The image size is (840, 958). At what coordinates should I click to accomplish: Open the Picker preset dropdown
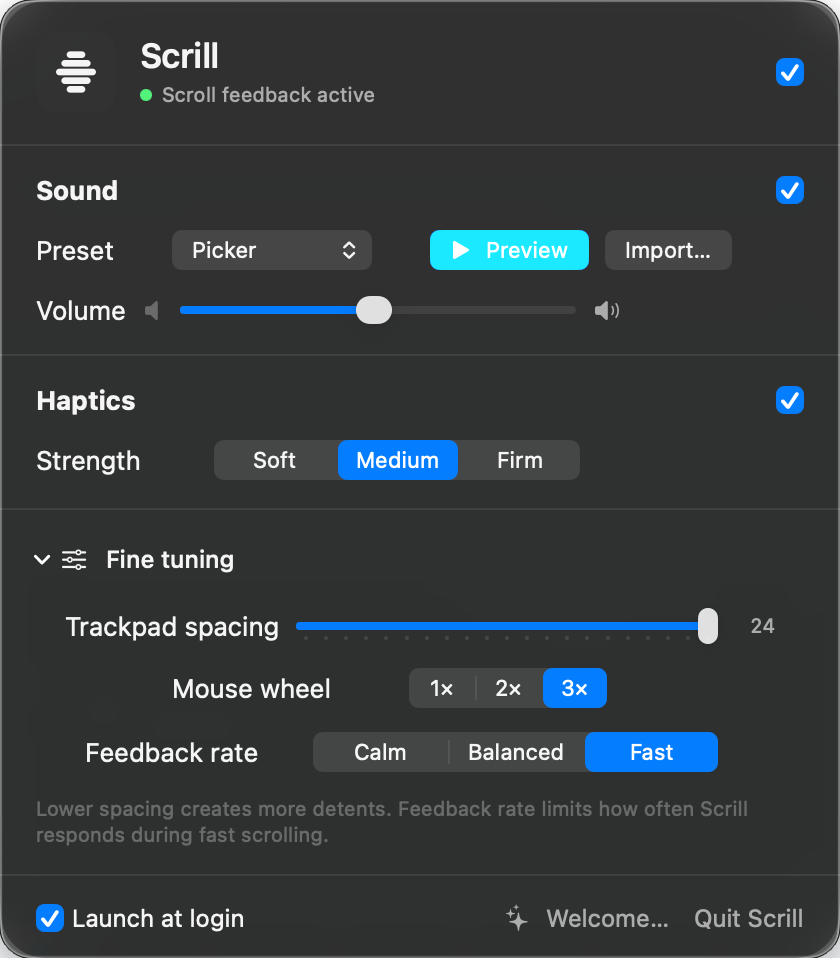pos(272,250)
